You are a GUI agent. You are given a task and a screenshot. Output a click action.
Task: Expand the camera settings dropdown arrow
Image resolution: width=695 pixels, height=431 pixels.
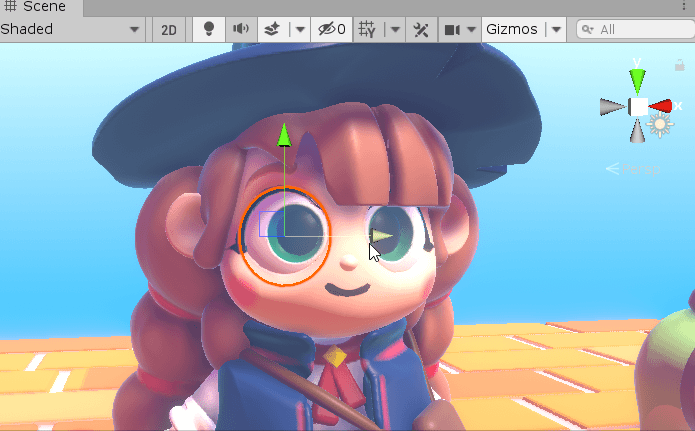point(472,30)
